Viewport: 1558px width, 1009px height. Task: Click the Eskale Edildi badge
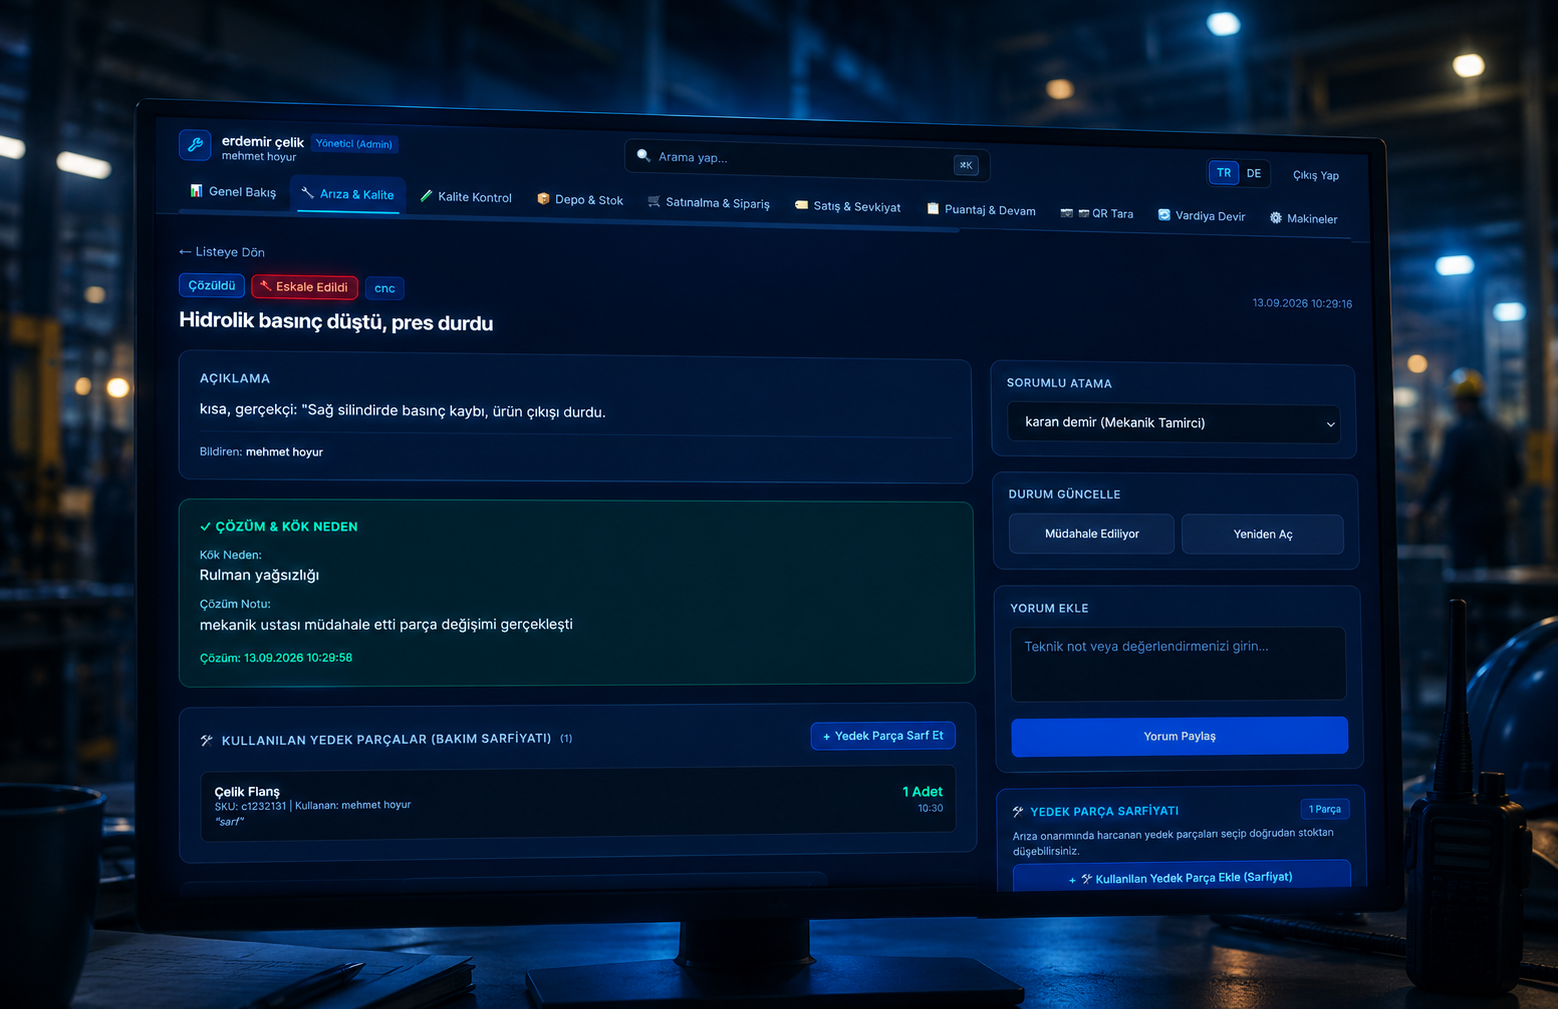[x=304, y=287]
